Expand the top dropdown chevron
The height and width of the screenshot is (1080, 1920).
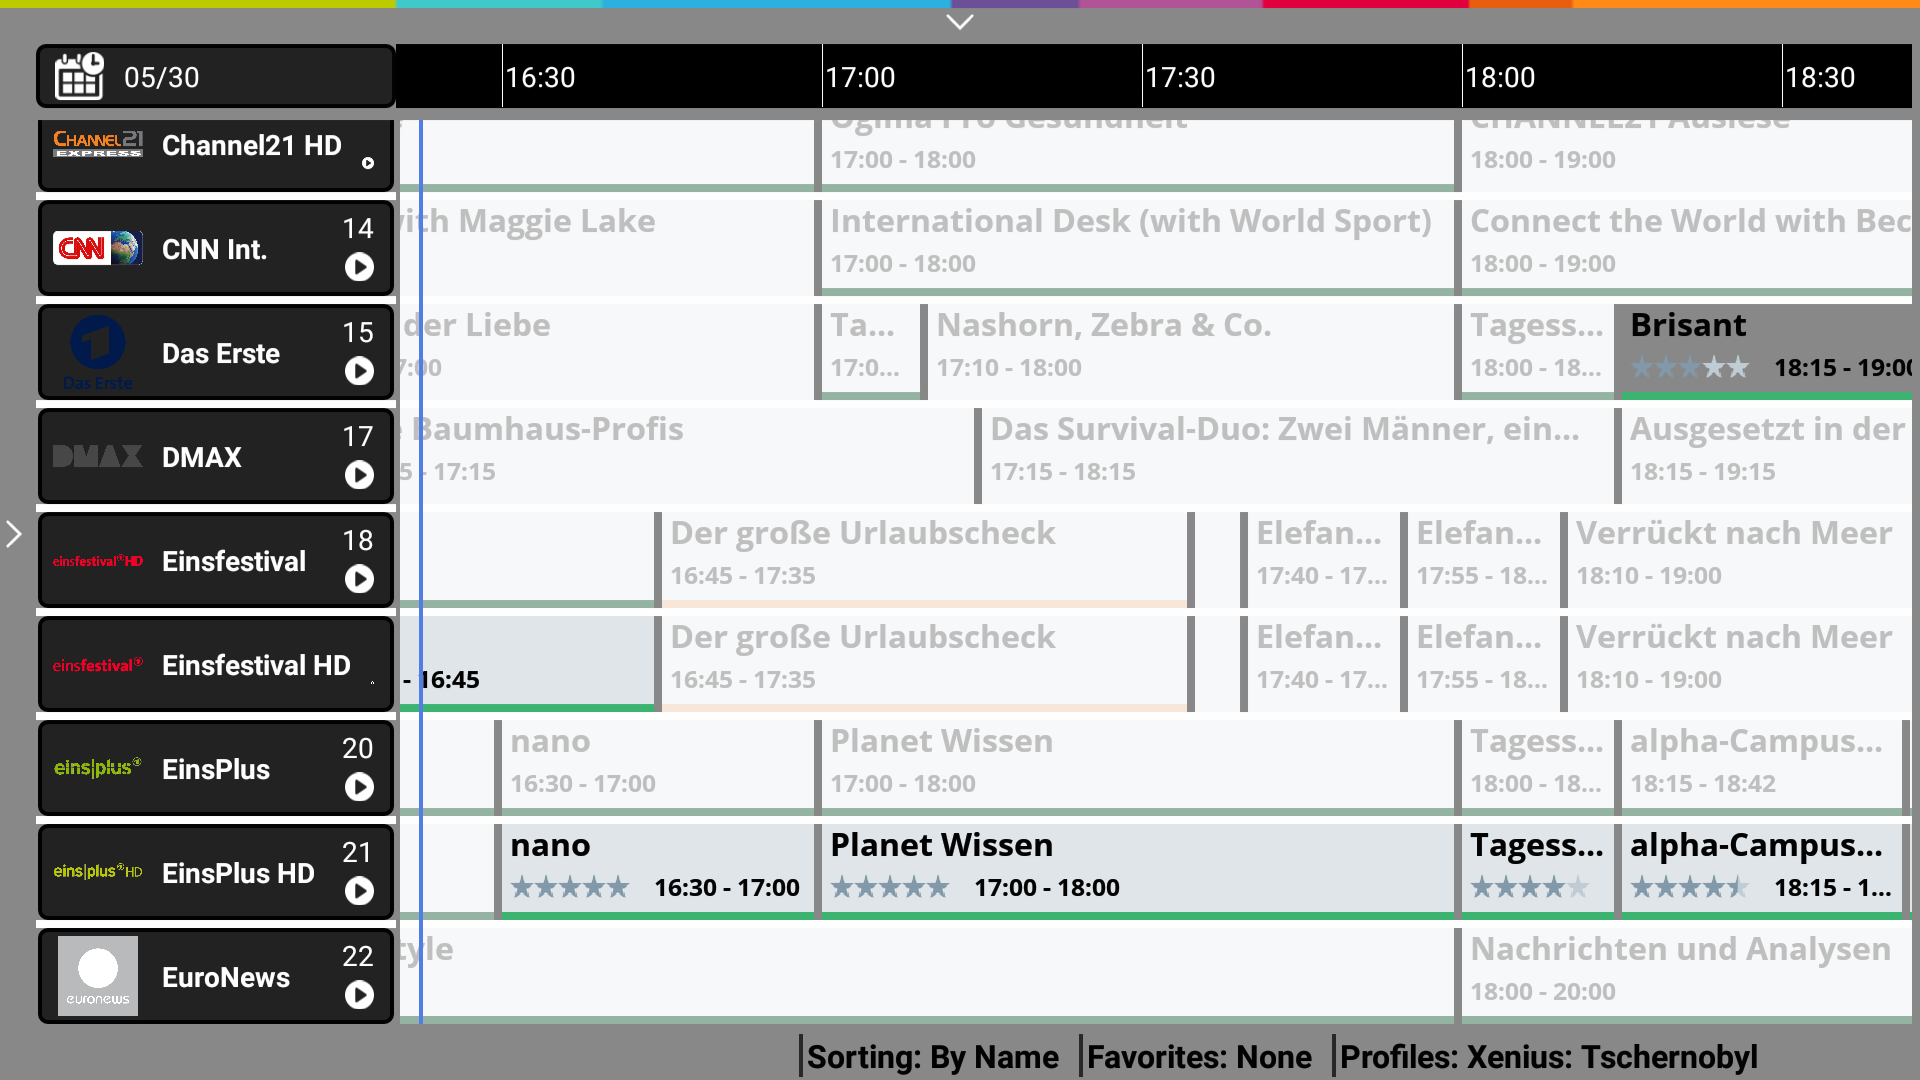[x=959, y=22]
